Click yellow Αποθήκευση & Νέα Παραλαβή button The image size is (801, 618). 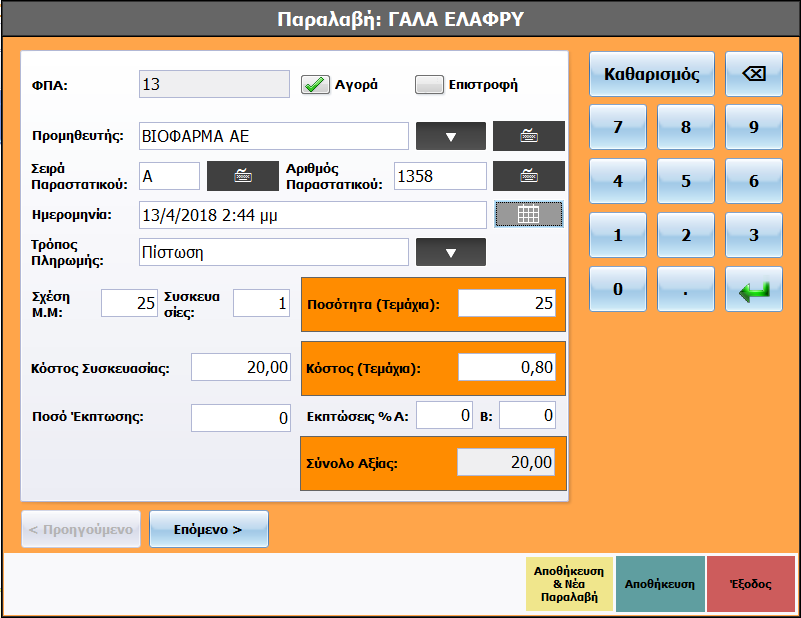(569, 584)
